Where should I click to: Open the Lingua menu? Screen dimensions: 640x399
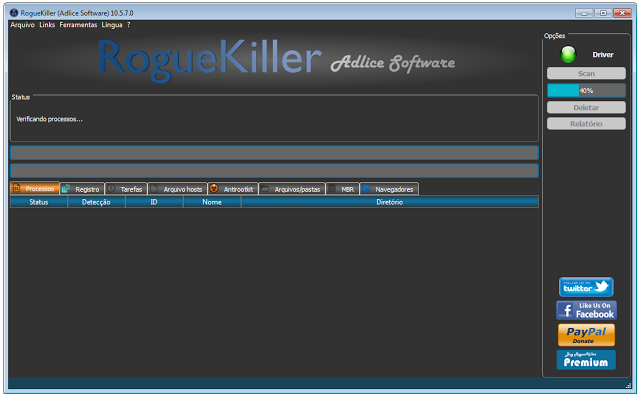[112, 25]
